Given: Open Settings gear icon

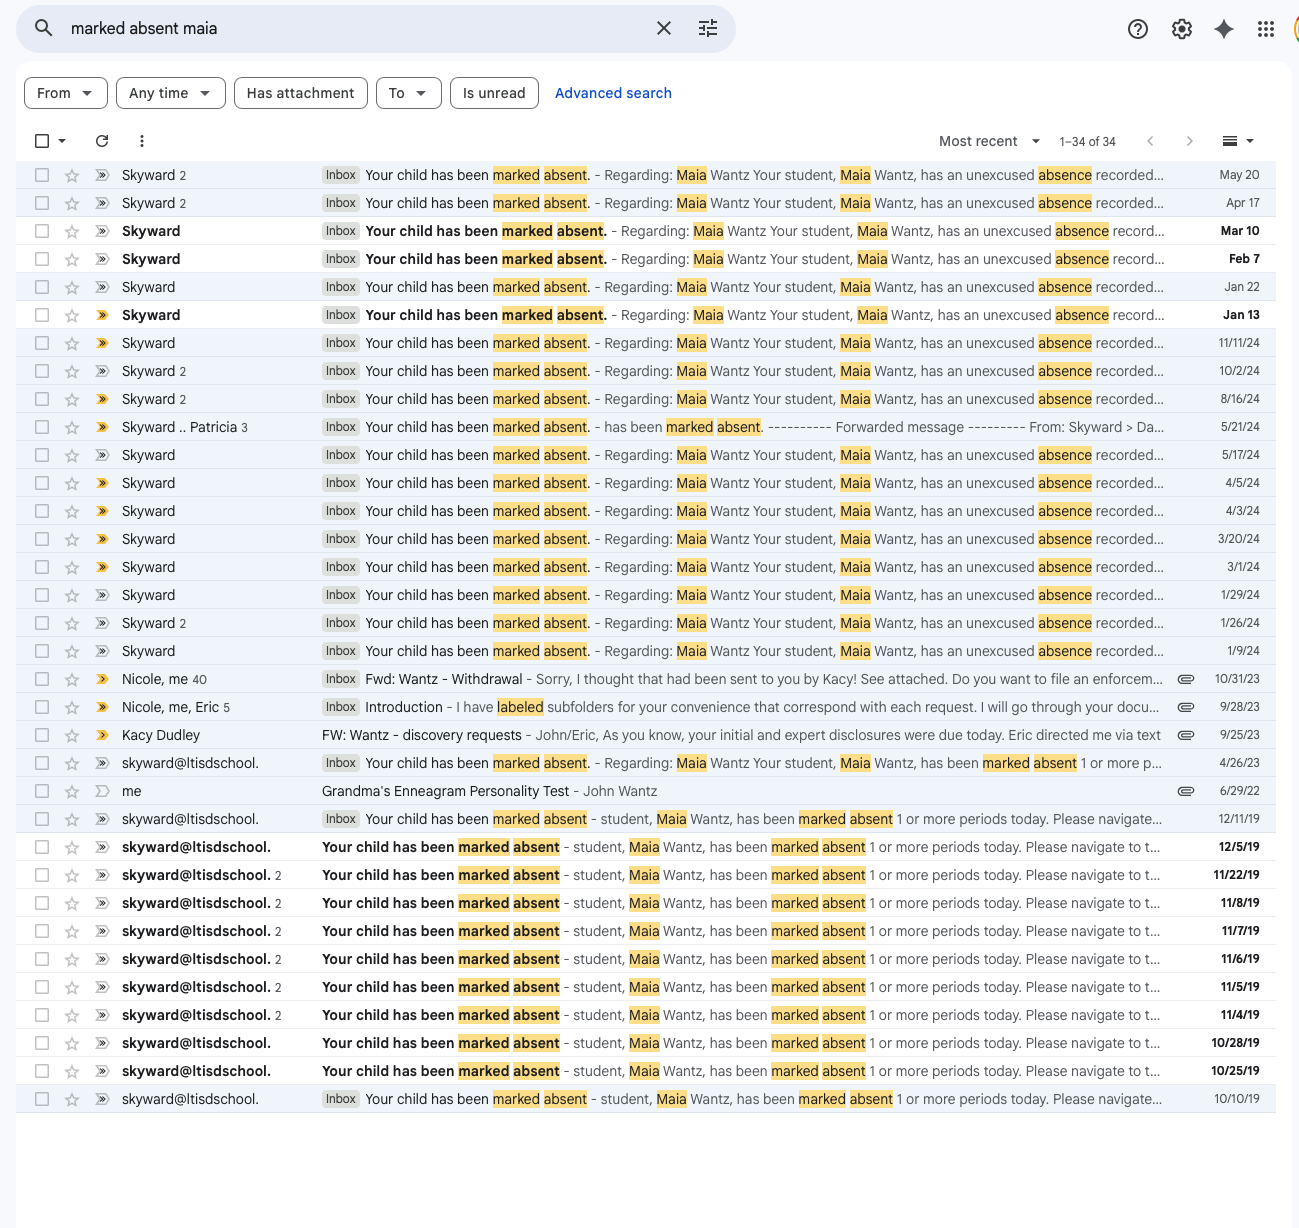Looking at the screenshot, I should tap(1182, 29).
